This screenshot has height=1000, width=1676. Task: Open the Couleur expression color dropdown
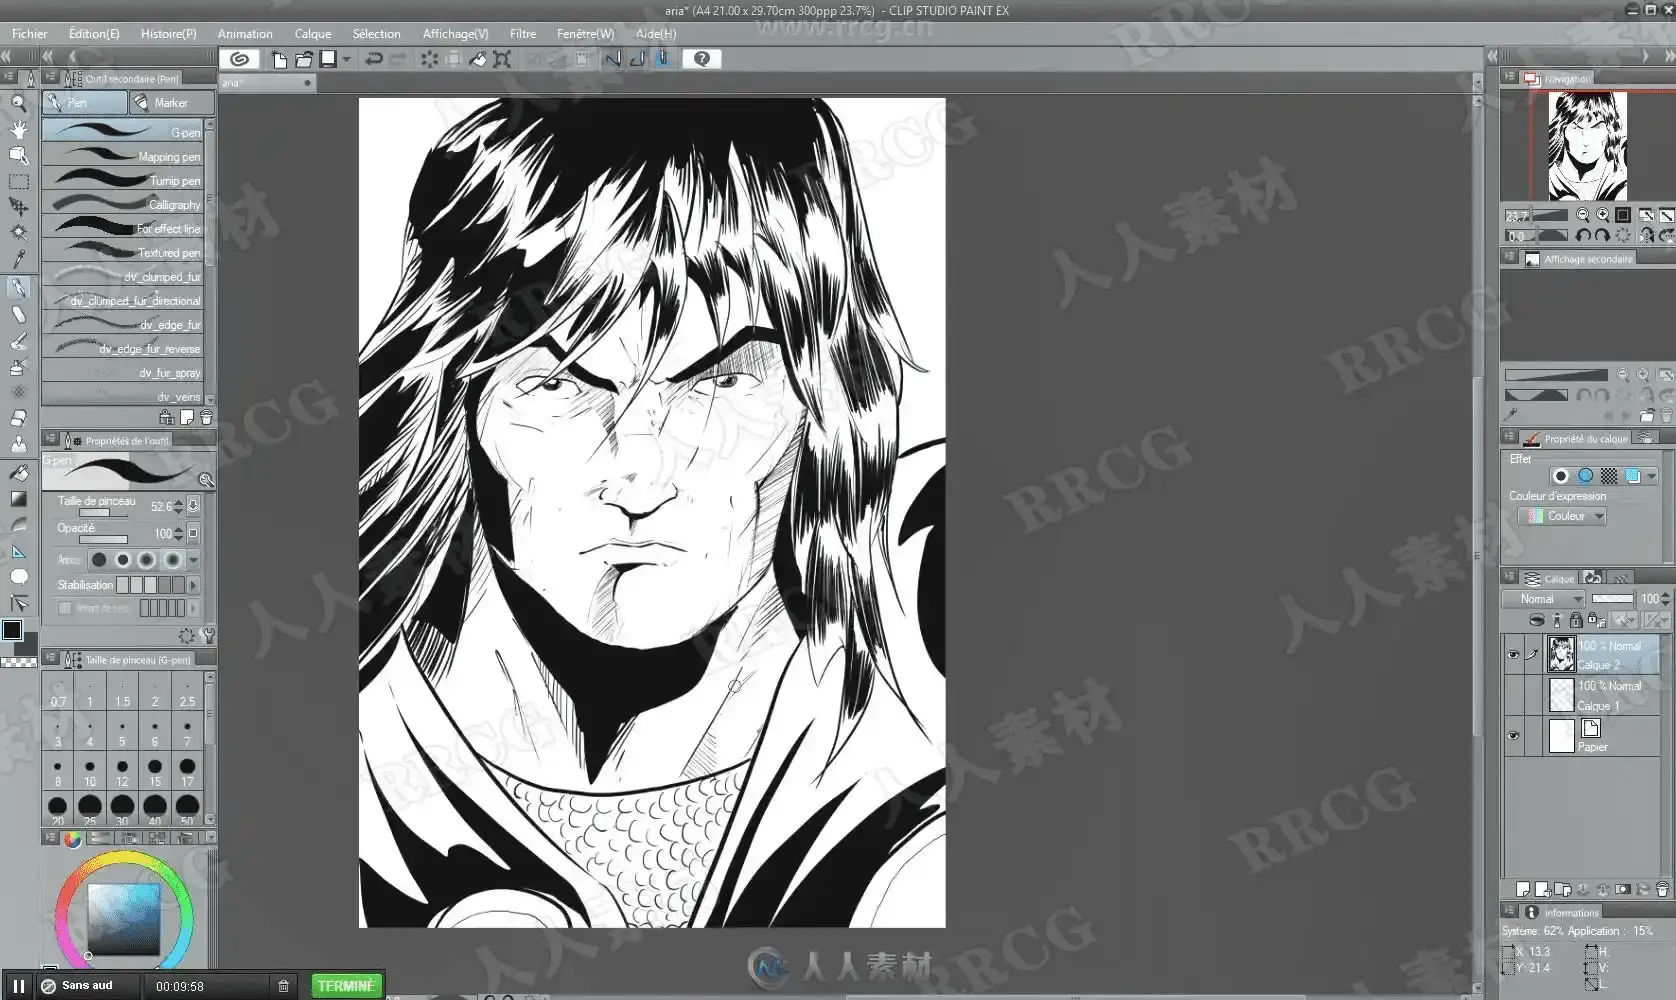click(1561, 516)
